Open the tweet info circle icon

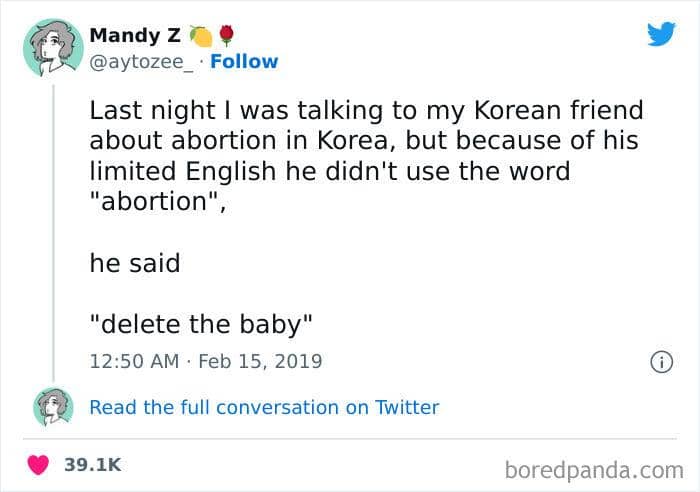click(x=661, y=362)
